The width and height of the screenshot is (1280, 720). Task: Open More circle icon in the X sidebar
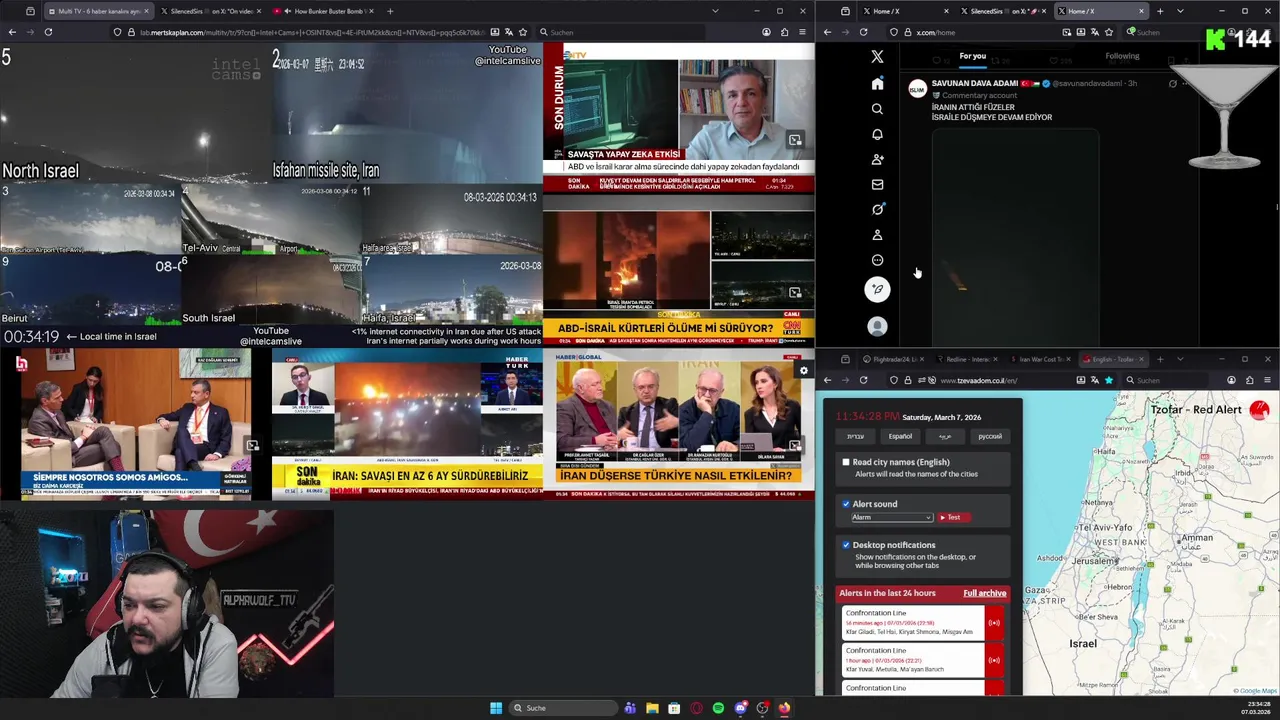(877, 260)
